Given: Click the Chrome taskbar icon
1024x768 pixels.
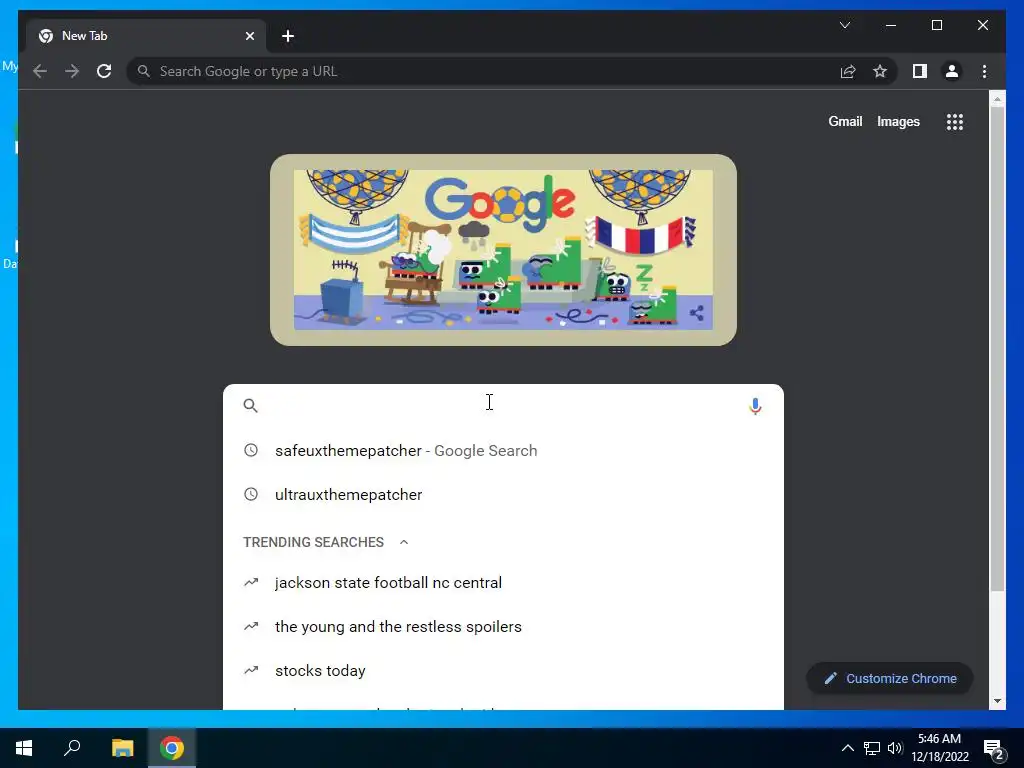Looking at the screenshot, I should 172,748.
